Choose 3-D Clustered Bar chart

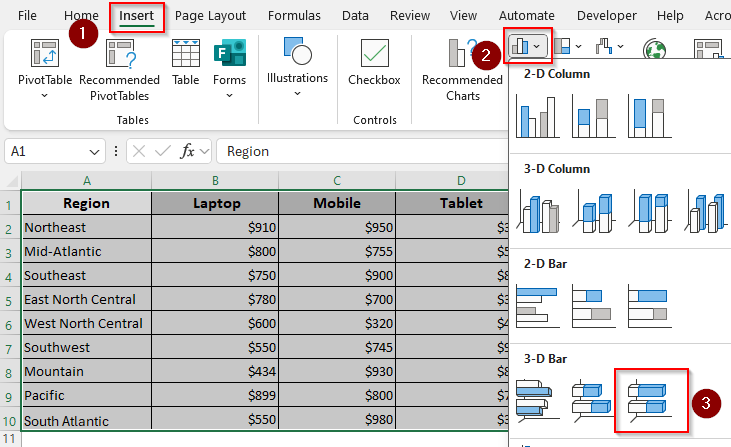click(538, 401)
